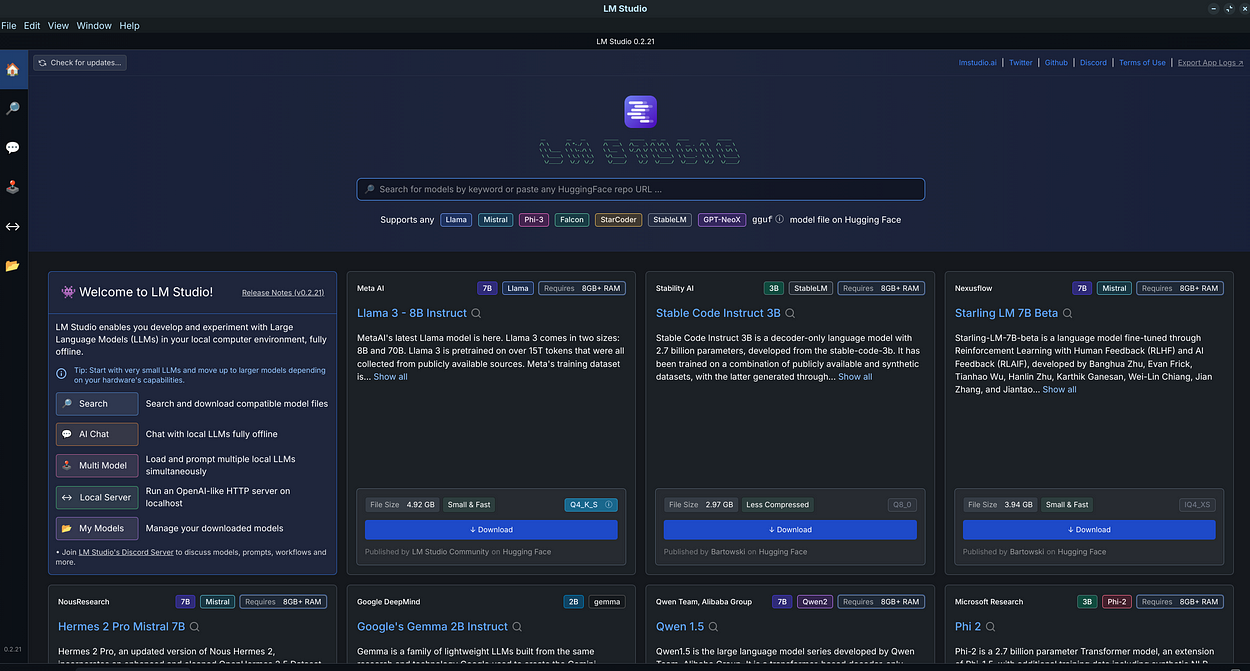Open the Help menu
This screenshot has height=671, width=1250.
click(x=129, y=25)
